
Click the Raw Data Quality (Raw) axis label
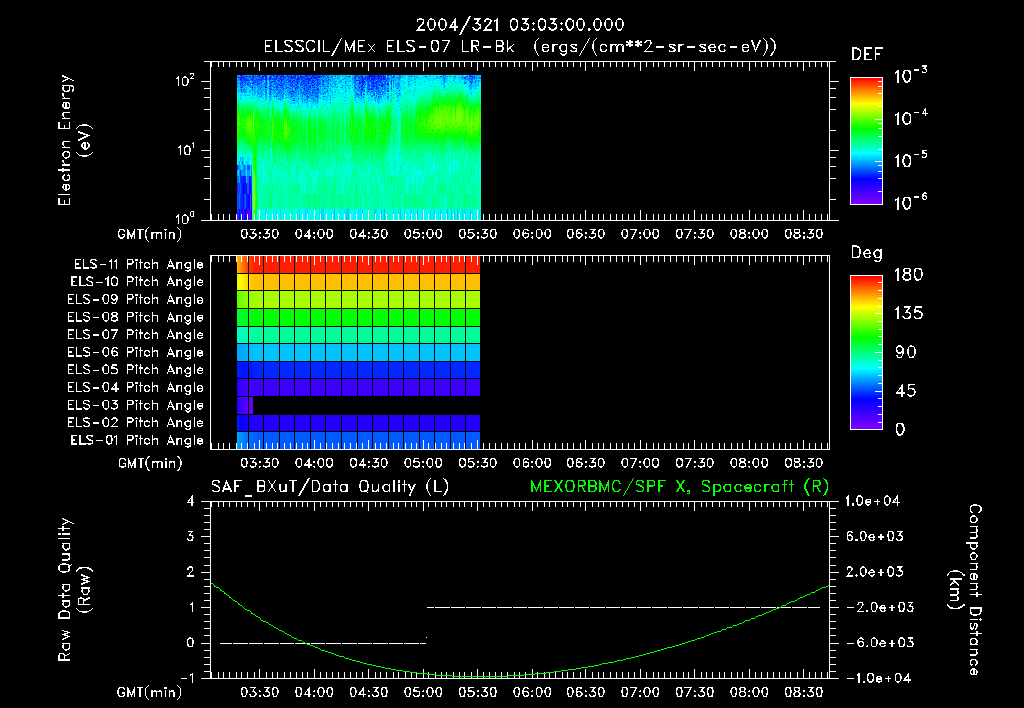74,590
